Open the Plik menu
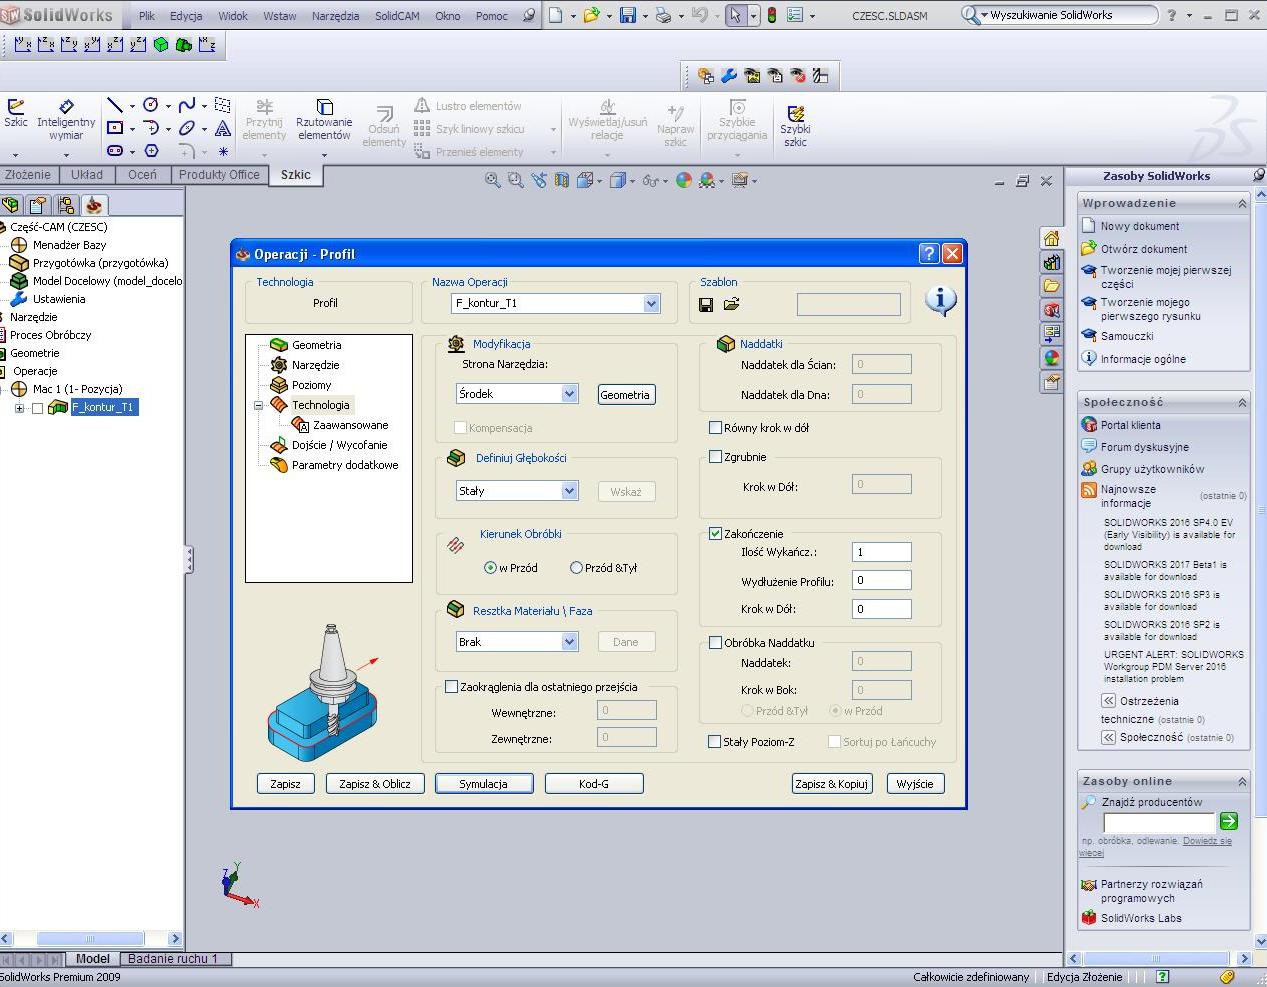This screenshot has width=1267, height=987. pos(147,16)
